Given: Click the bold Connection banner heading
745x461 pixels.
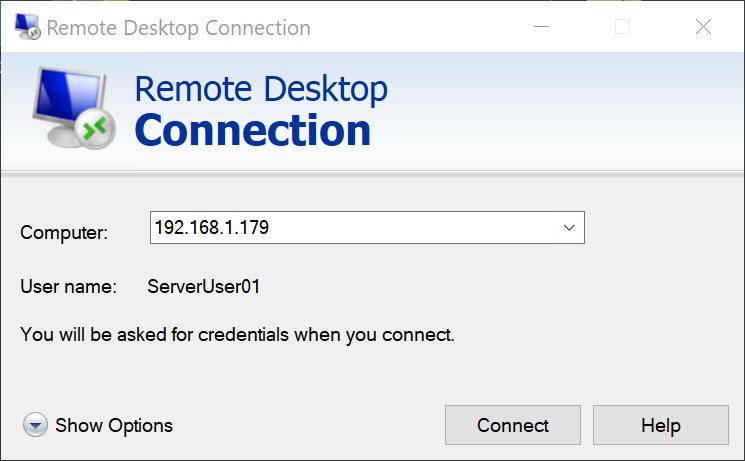Looking at the screenshot, I should point(252,130).
